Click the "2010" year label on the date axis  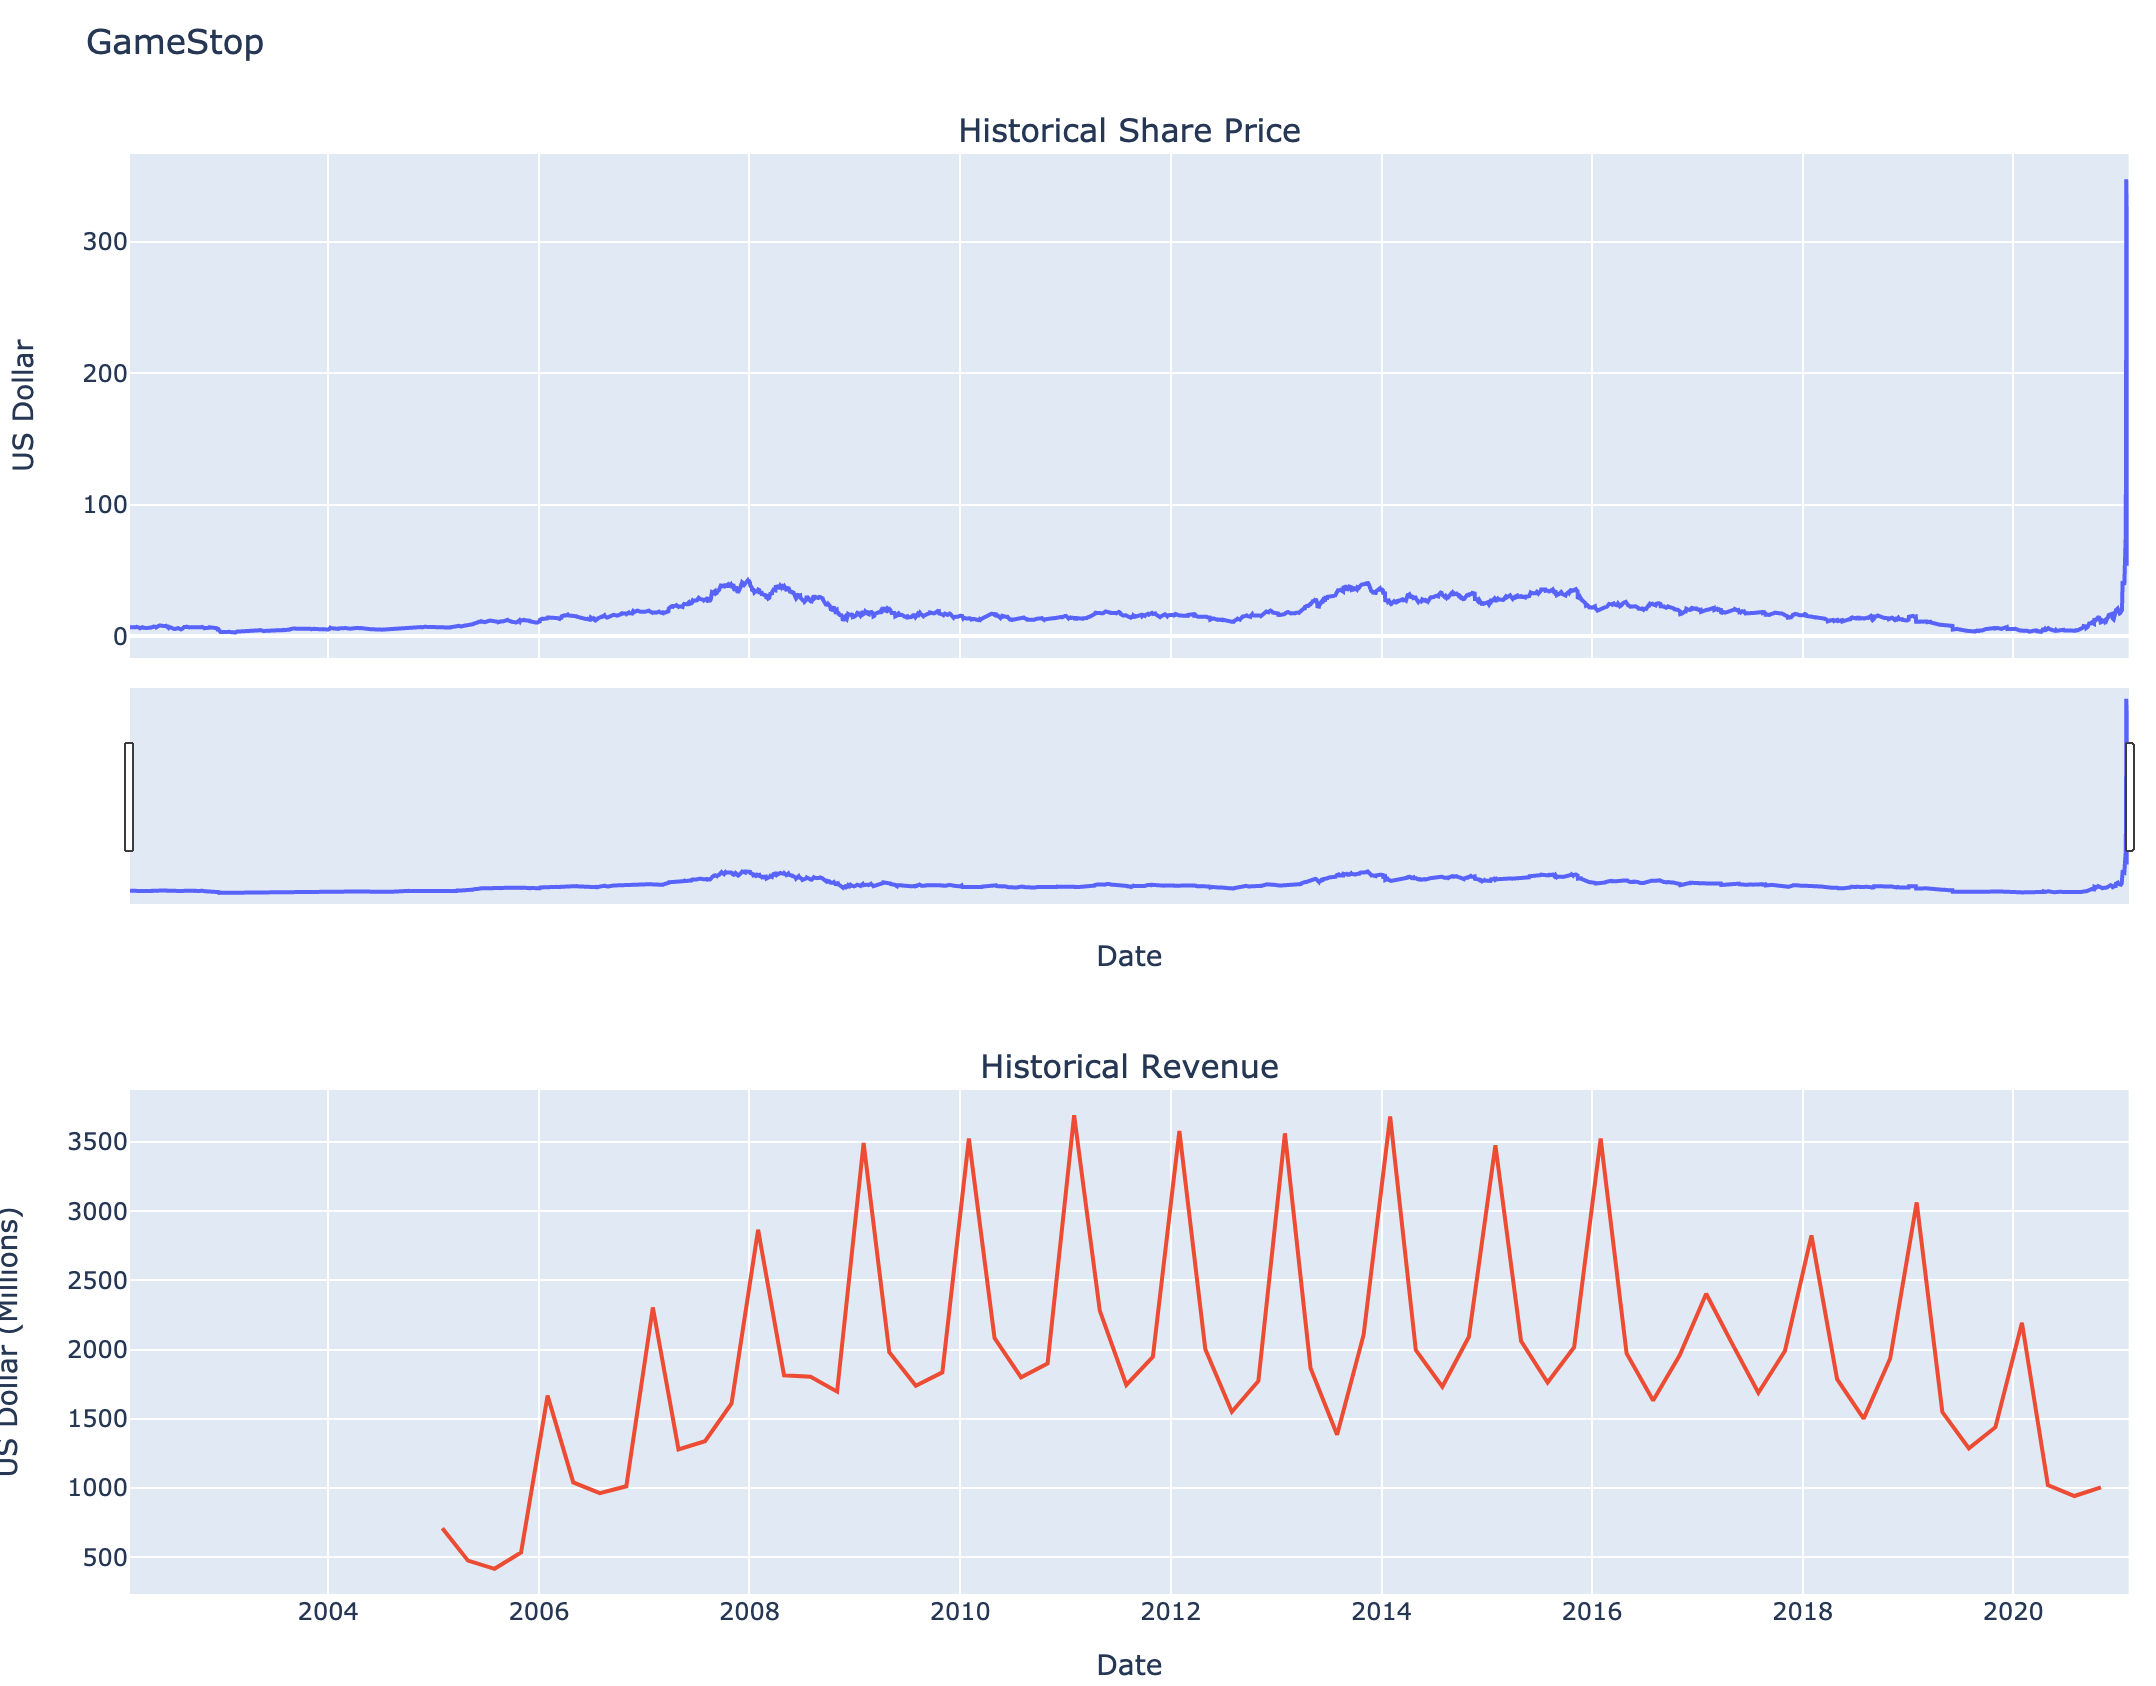[x=960, y=1611]
